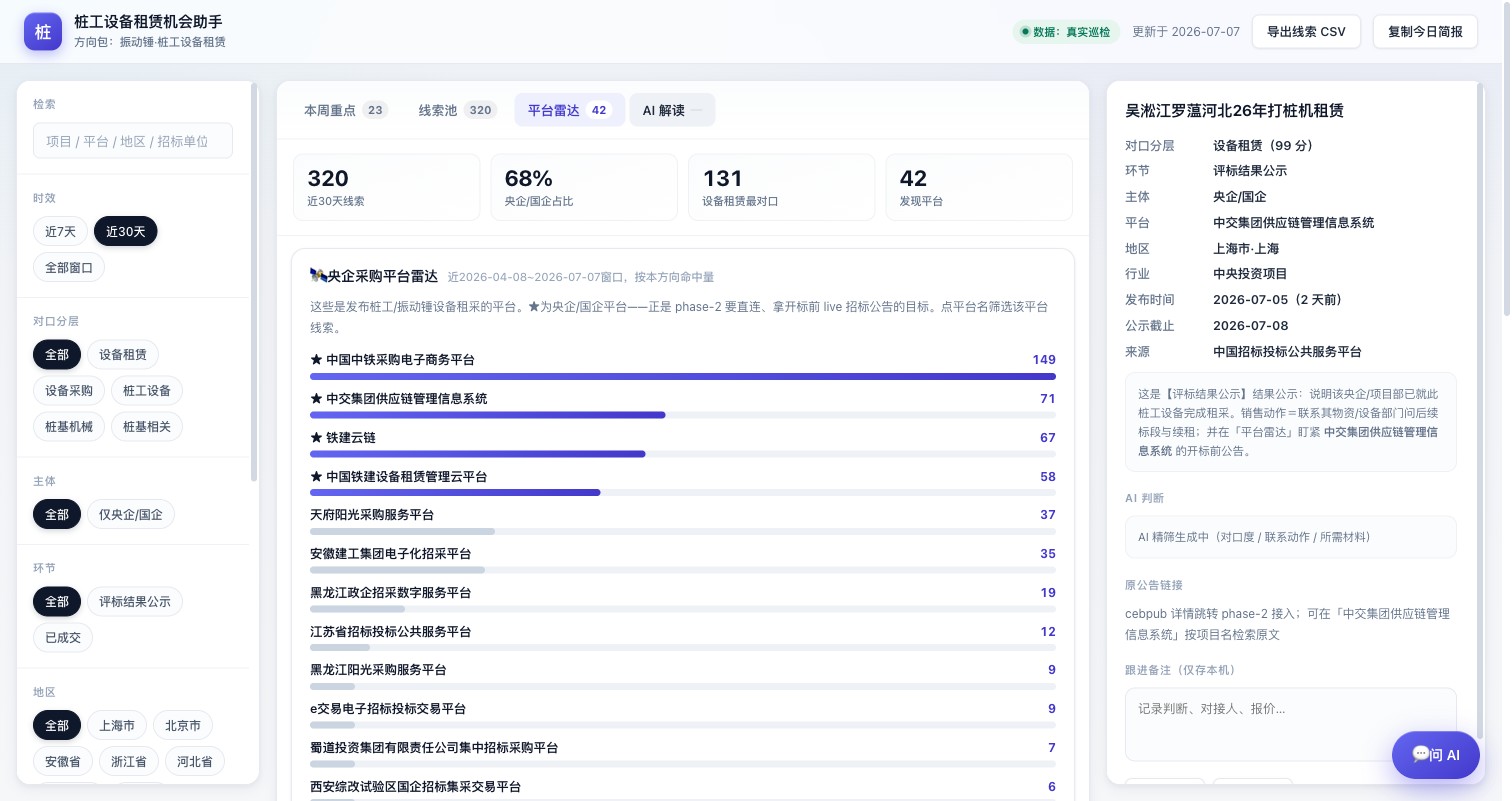Click 复制今日简报 button
The image size is (1512, 801).
(1425, 32)
